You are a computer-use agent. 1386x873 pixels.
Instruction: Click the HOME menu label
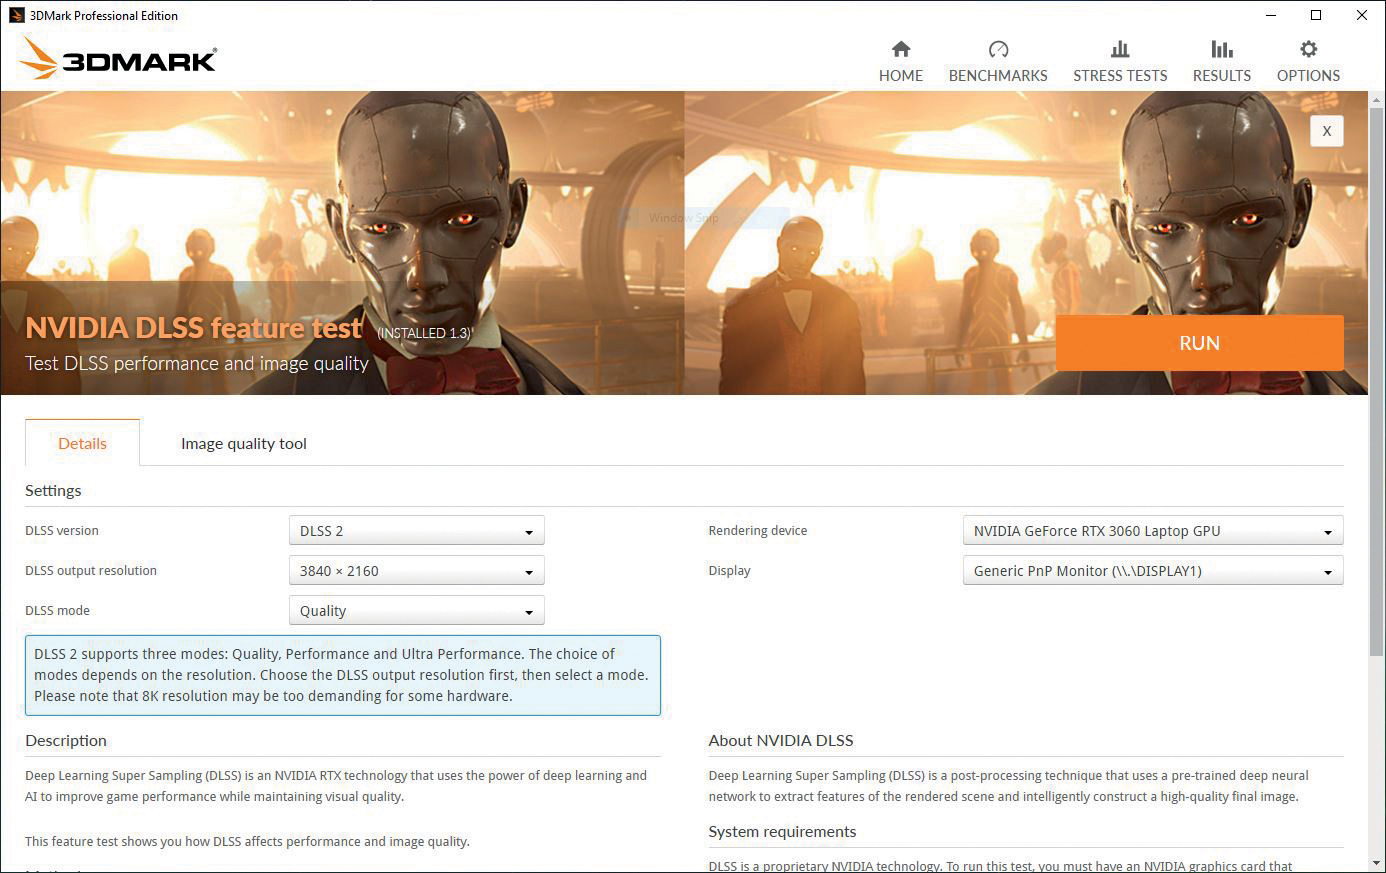tap(901, 75)
